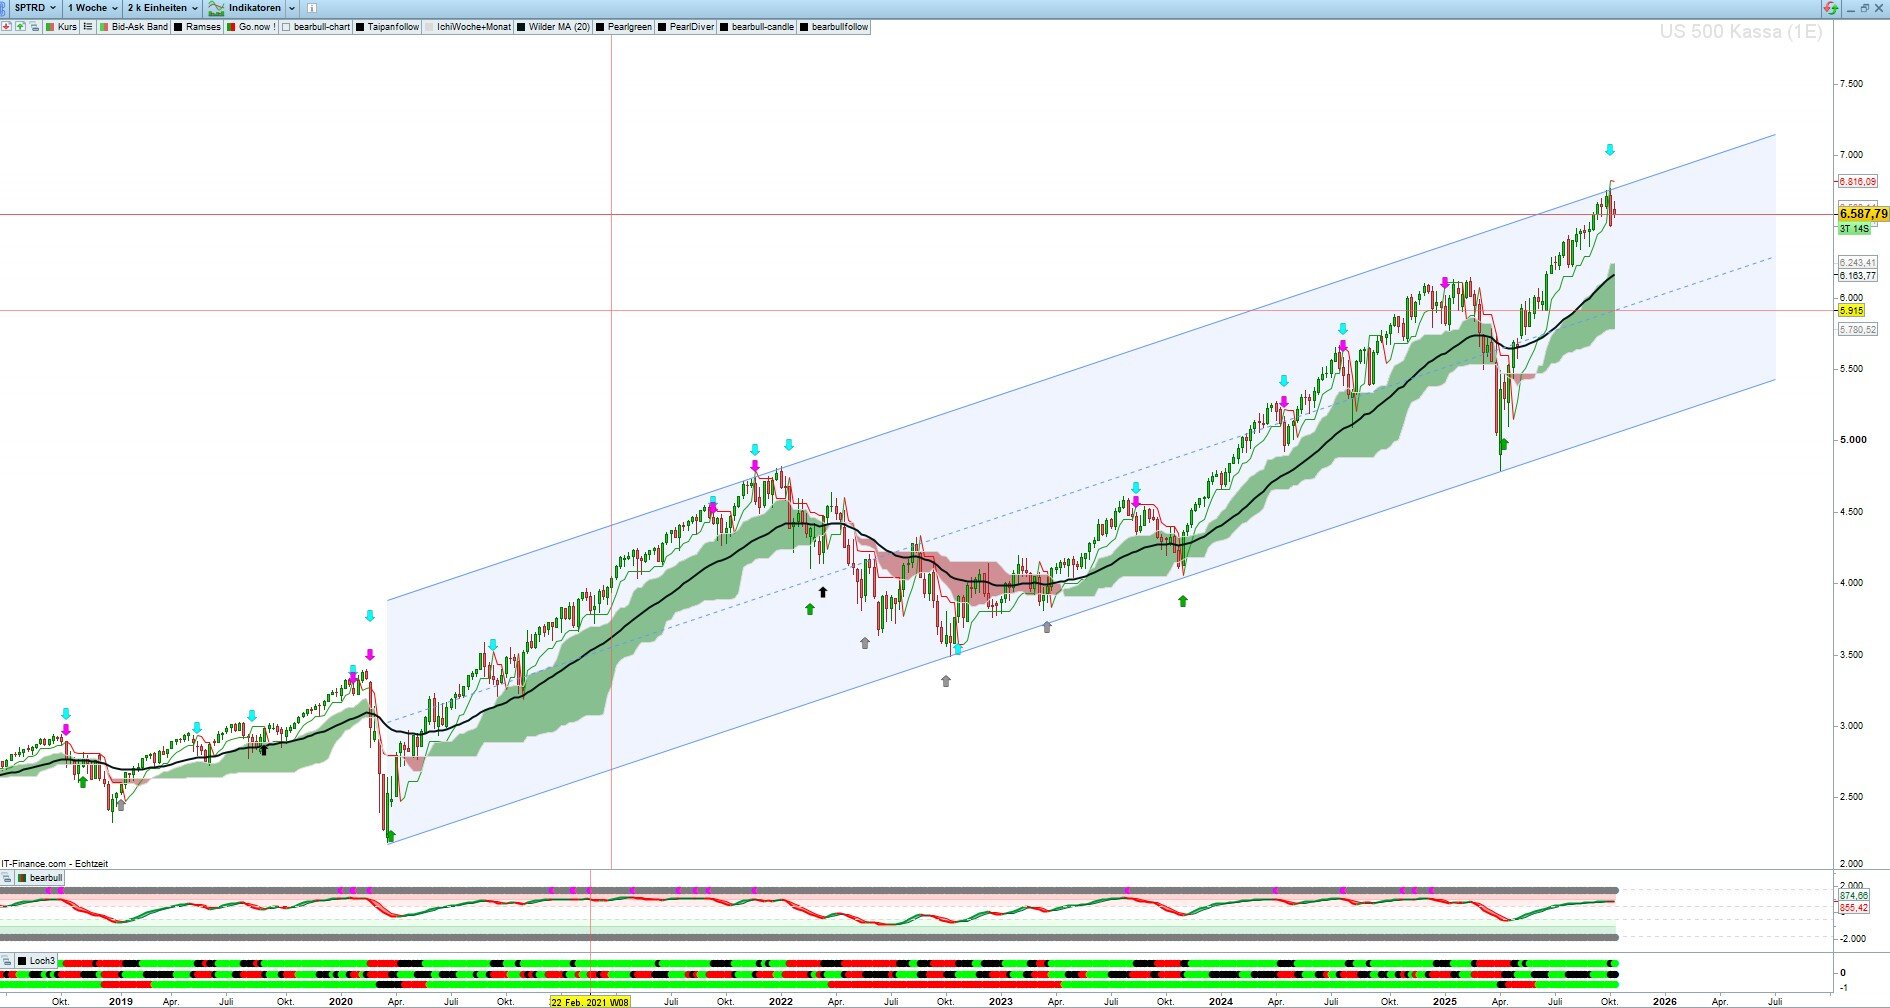This screenshot has height=1008, width=1890.
Task: Open the list icon next to Kurs
Action: point(88,27)
